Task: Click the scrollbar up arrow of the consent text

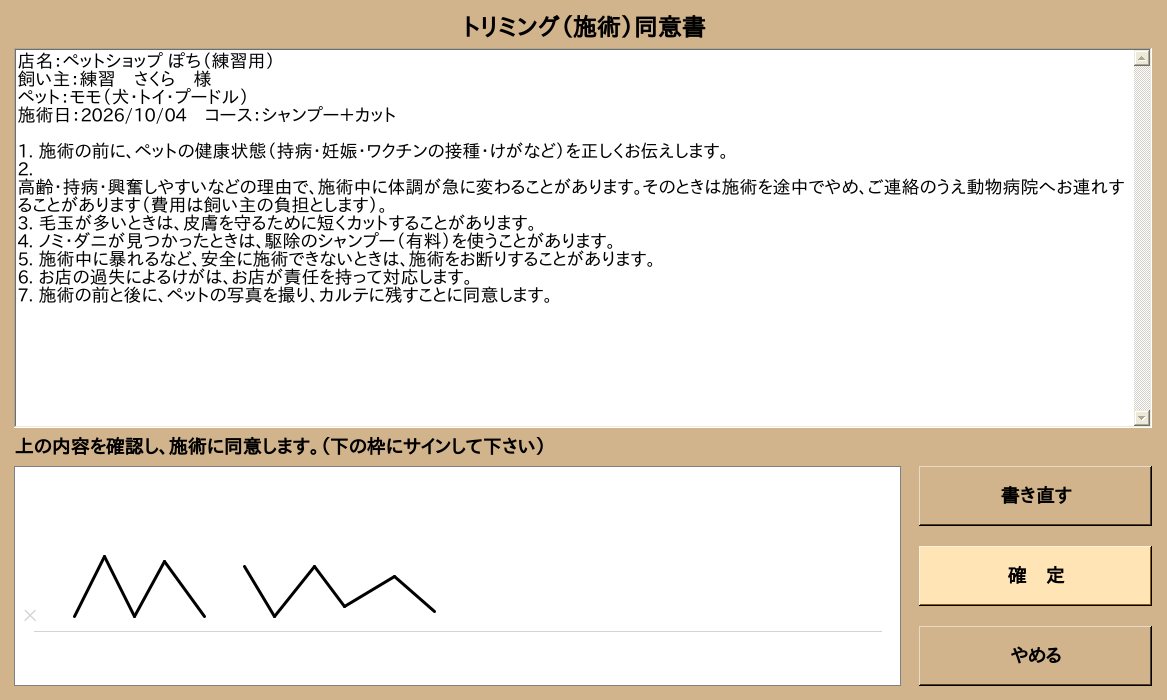Action: coord(1142,58)
